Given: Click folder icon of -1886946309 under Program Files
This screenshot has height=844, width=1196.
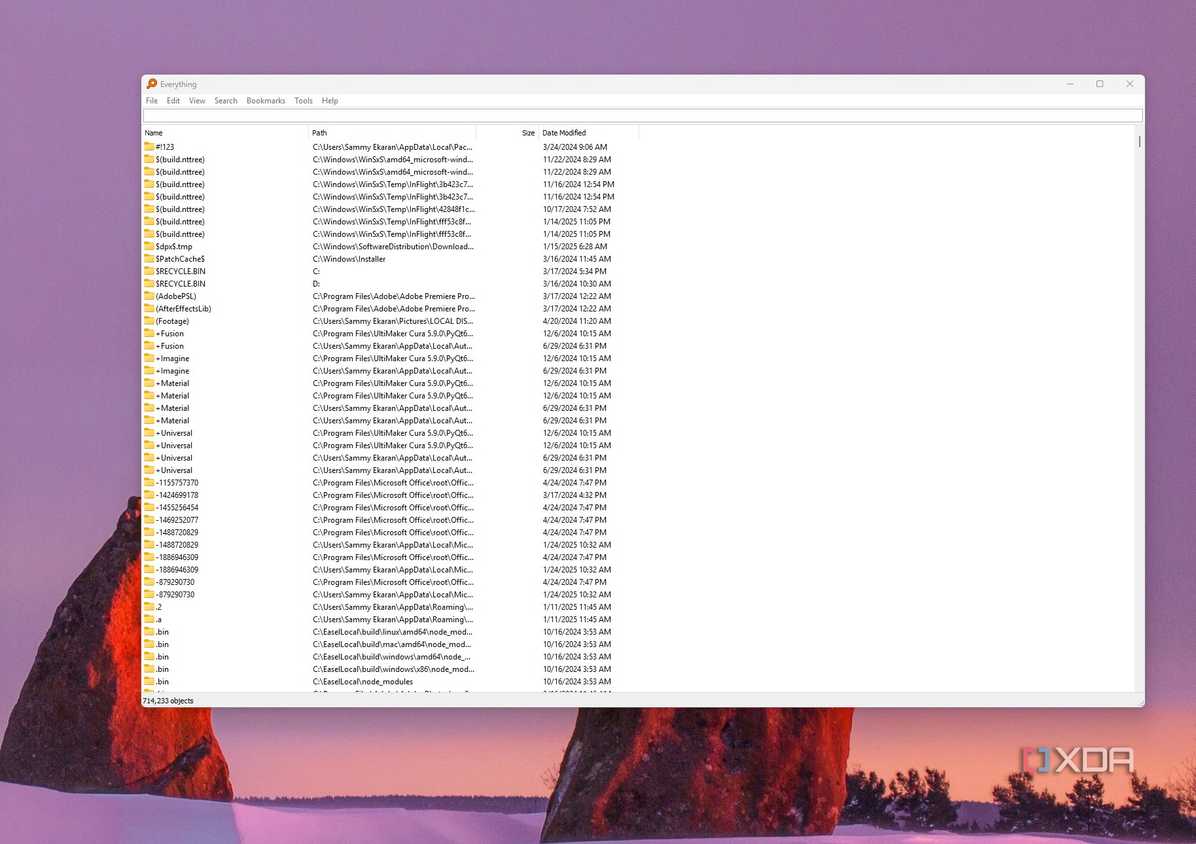Looking at the screenshot, I should (149, 557).
